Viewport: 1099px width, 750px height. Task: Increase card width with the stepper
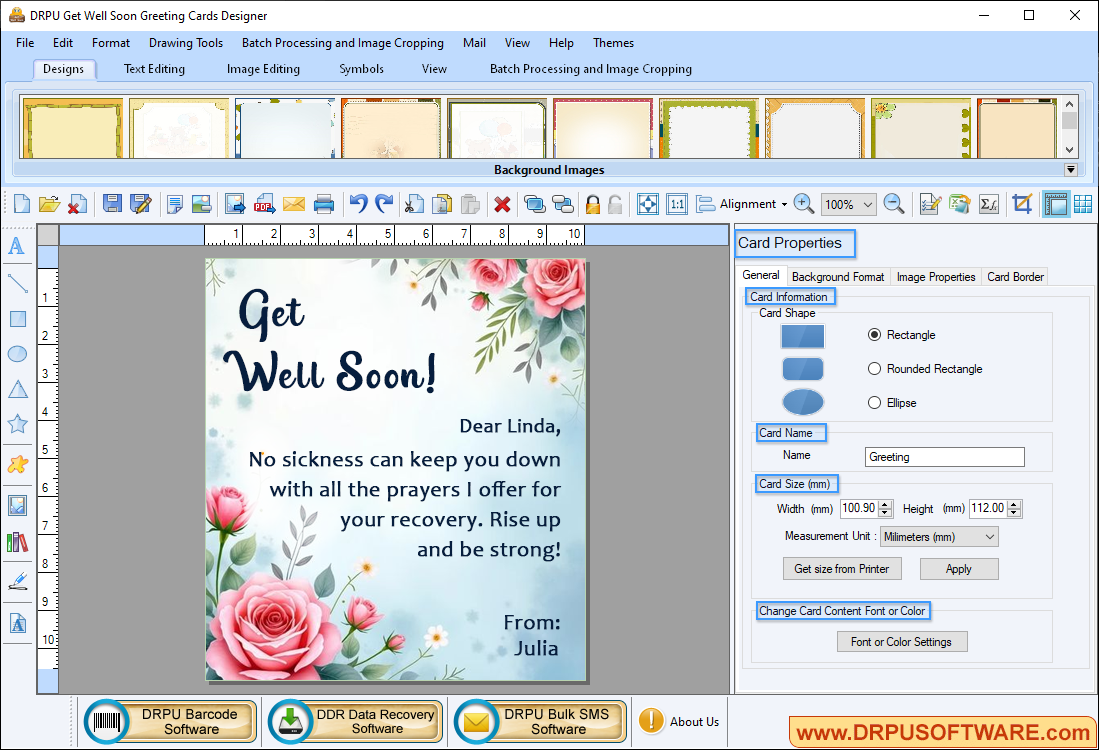pyautogui.click(x=885, y=504)
